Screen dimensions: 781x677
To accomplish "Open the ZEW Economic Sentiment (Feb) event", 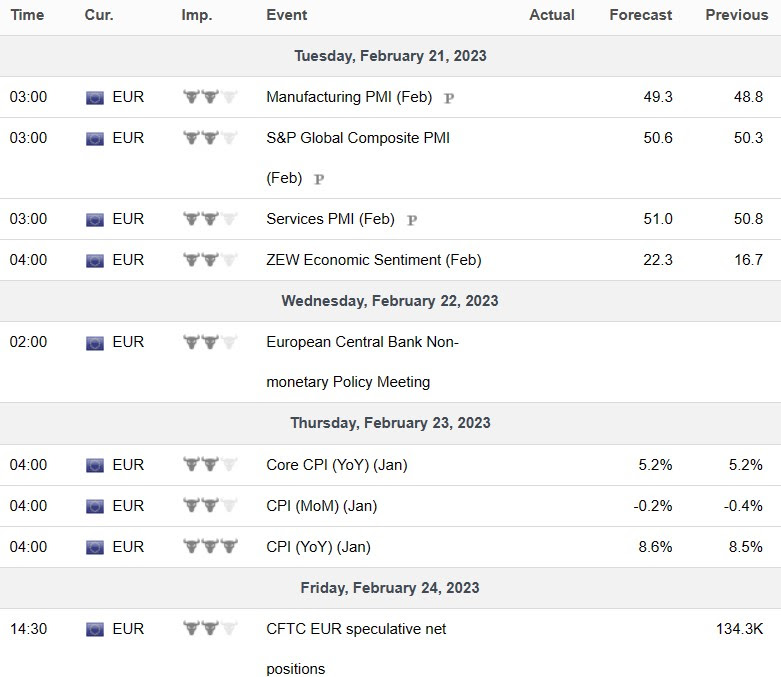I will (373, 260).
